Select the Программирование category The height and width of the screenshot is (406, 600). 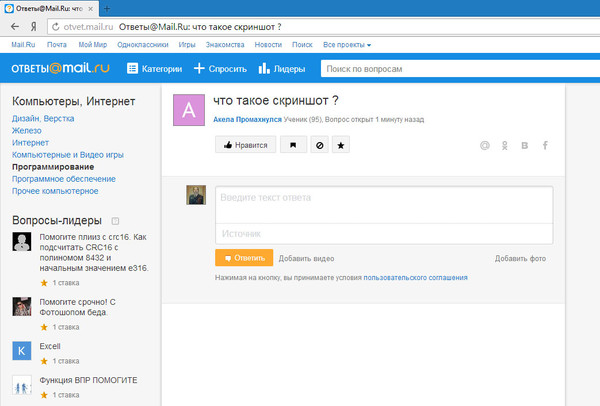(53, 167)
